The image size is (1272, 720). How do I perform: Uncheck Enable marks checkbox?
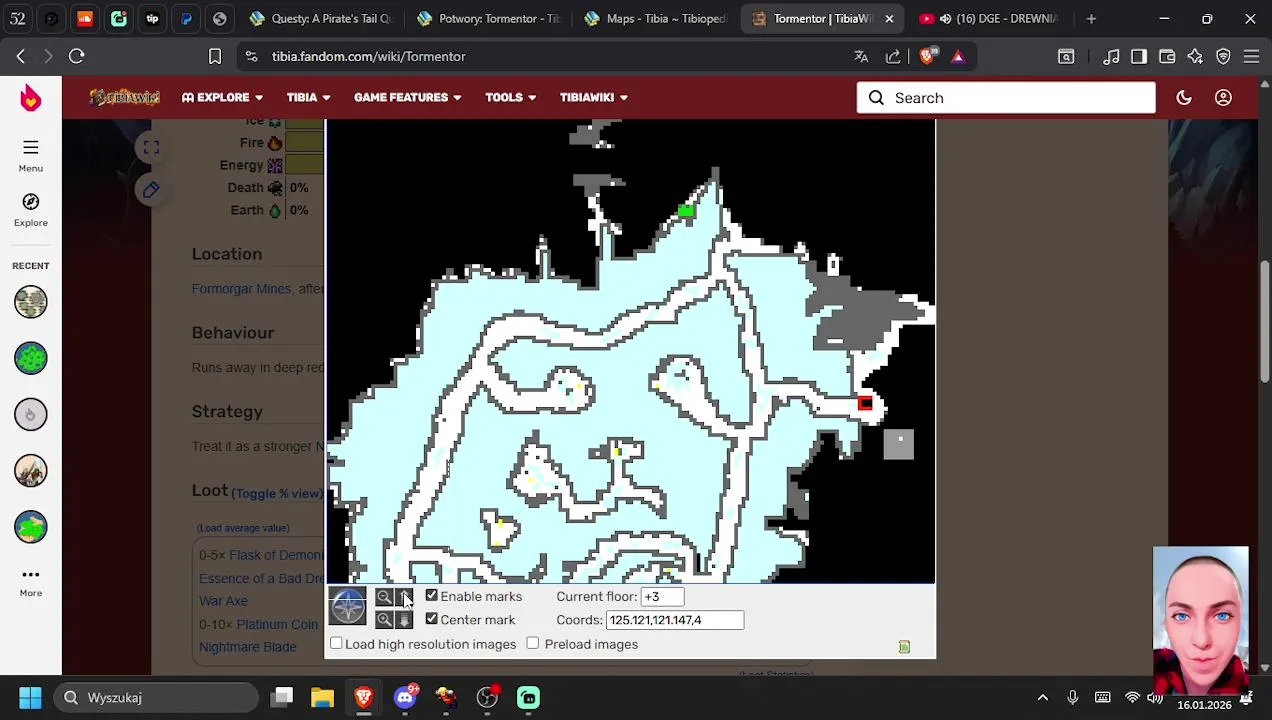pyautogui.click(x=432, y=596)
